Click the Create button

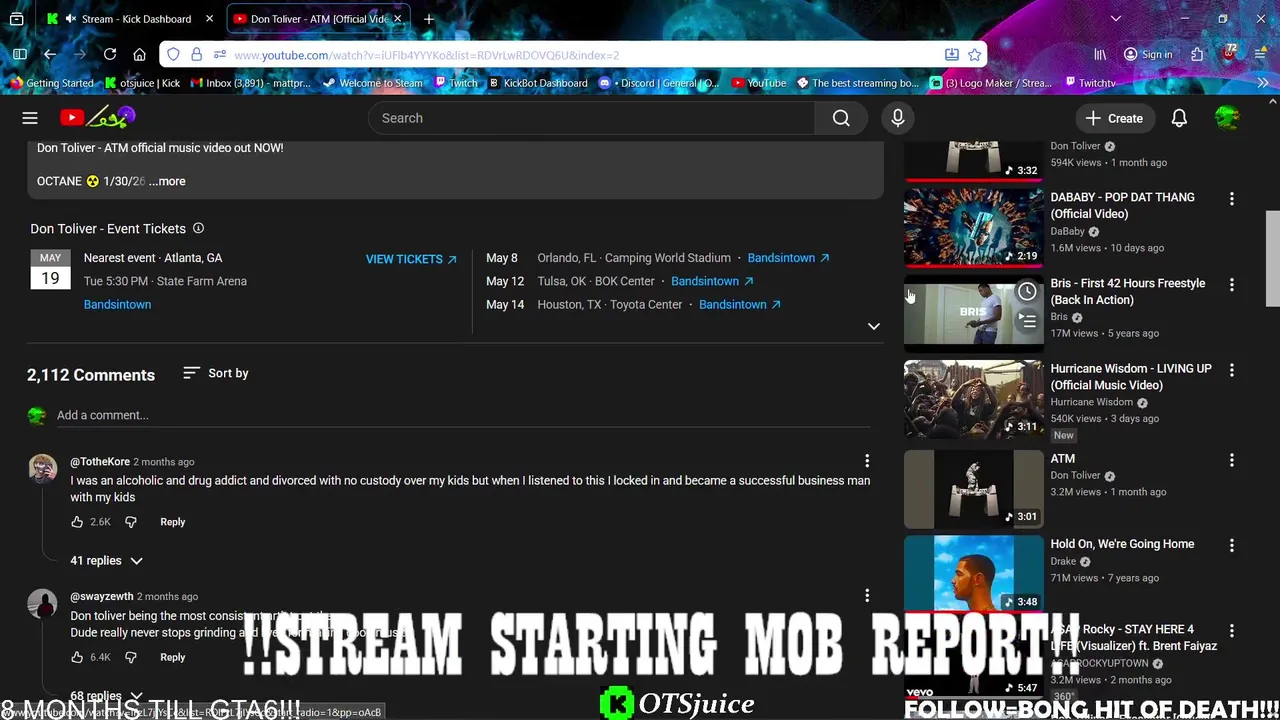click(1114, 118)
